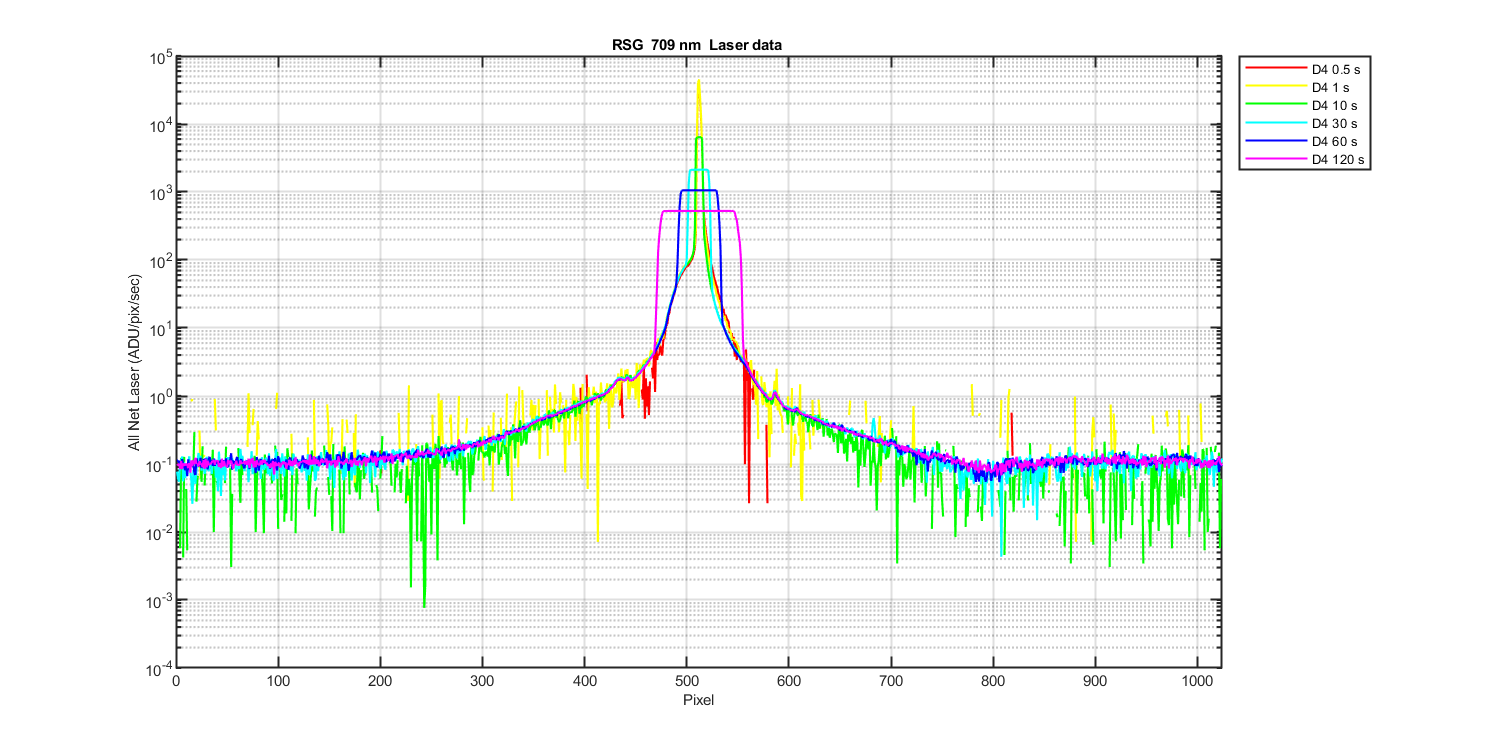Click the green line sample in legend
The image size is (1500, 750).
point(1276,106)
